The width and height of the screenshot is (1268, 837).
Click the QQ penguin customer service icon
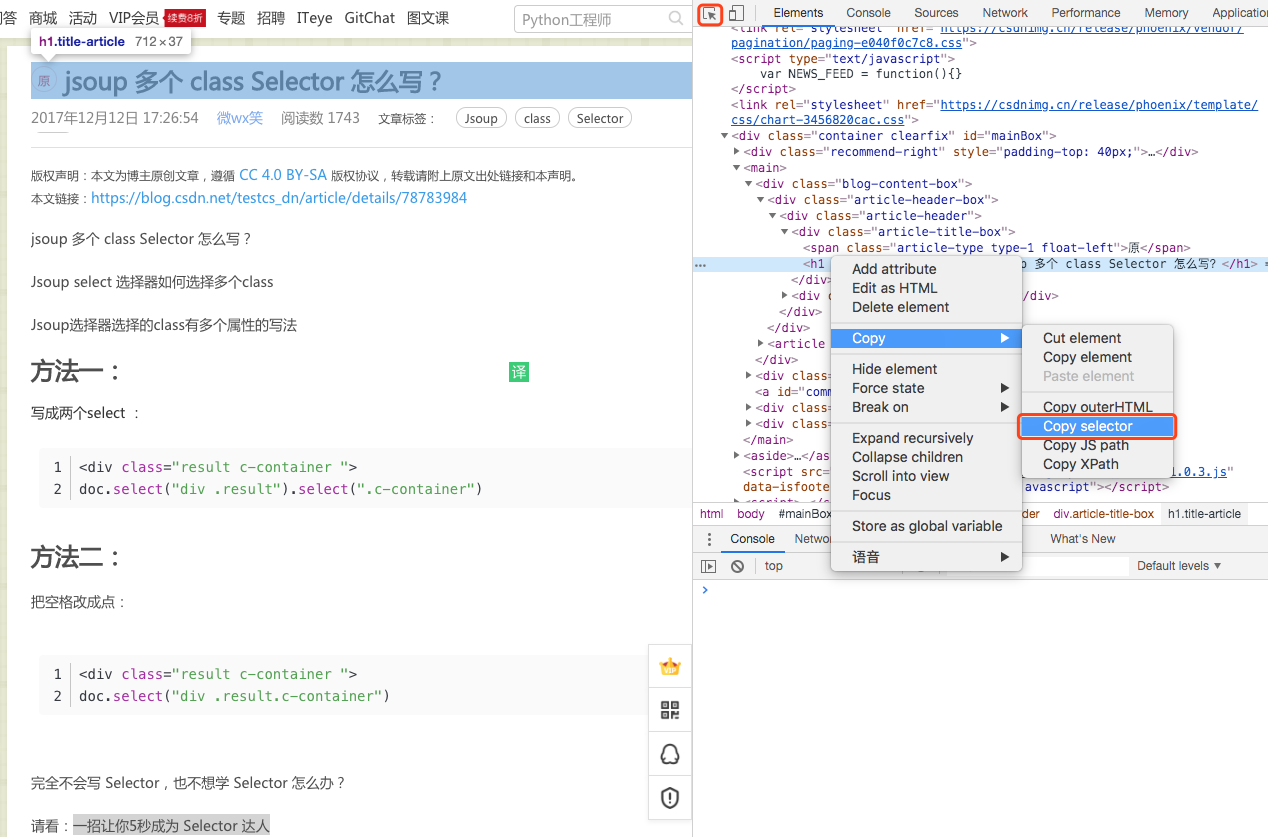point(670,754)
